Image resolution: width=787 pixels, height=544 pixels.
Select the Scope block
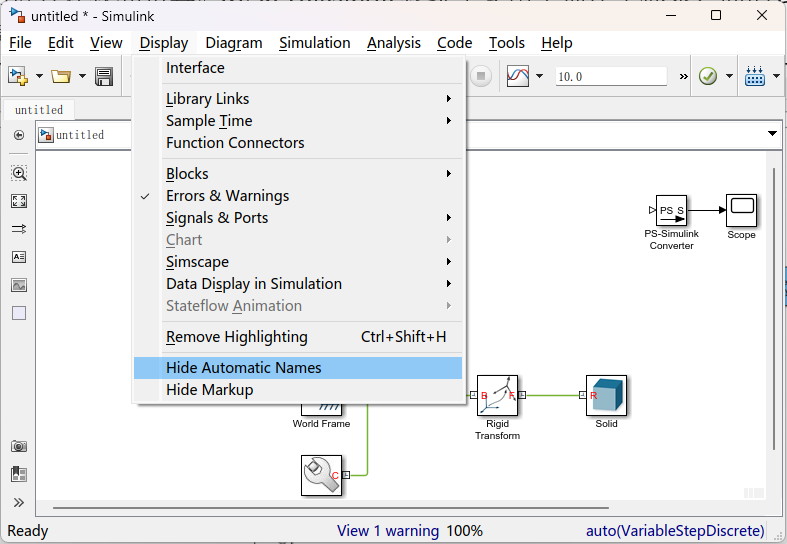tap(741, 210)
